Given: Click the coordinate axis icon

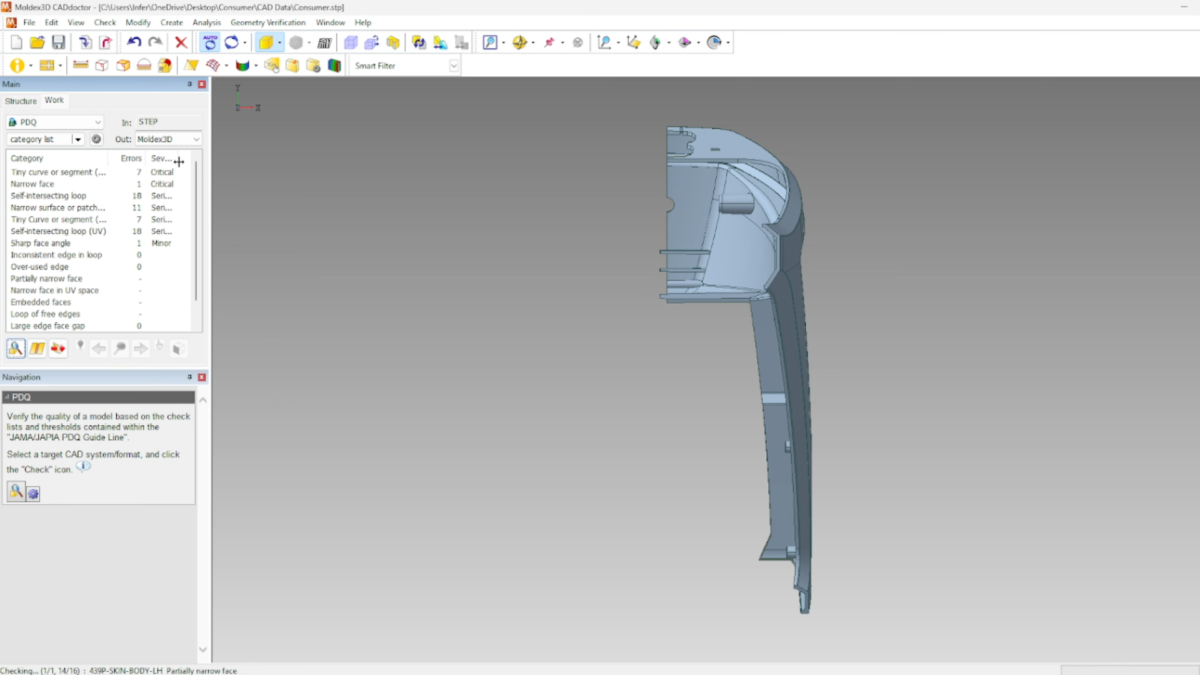Looking at the screenshot, I should tap(604, 42).
